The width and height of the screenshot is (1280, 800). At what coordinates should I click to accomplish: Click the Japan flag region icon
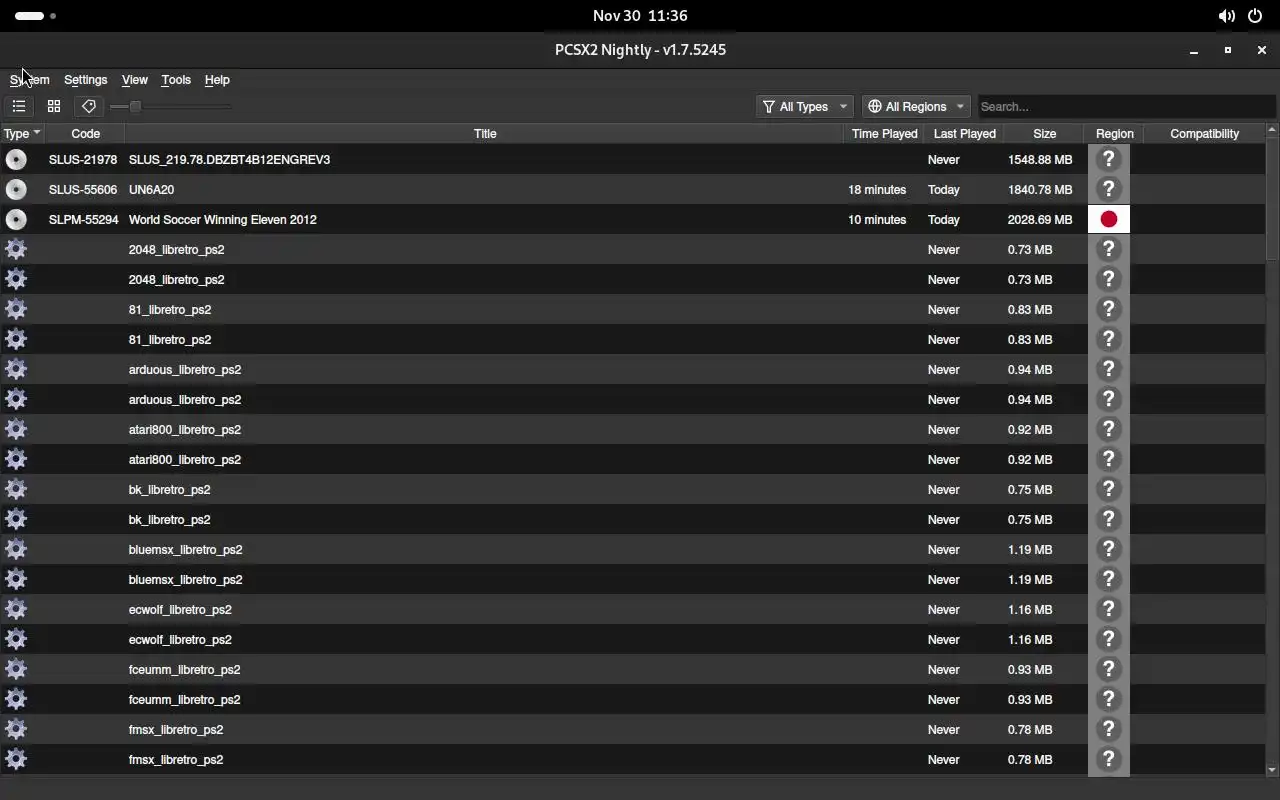[x=1108, y=219]
